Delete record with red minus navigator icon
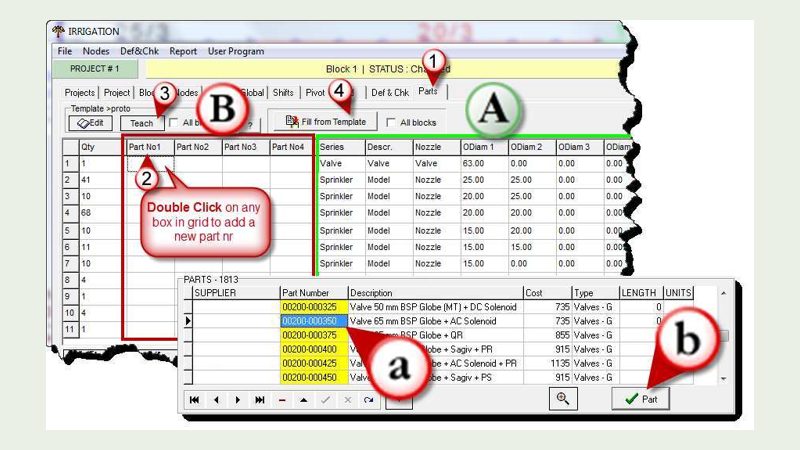 tap(282, 400)
